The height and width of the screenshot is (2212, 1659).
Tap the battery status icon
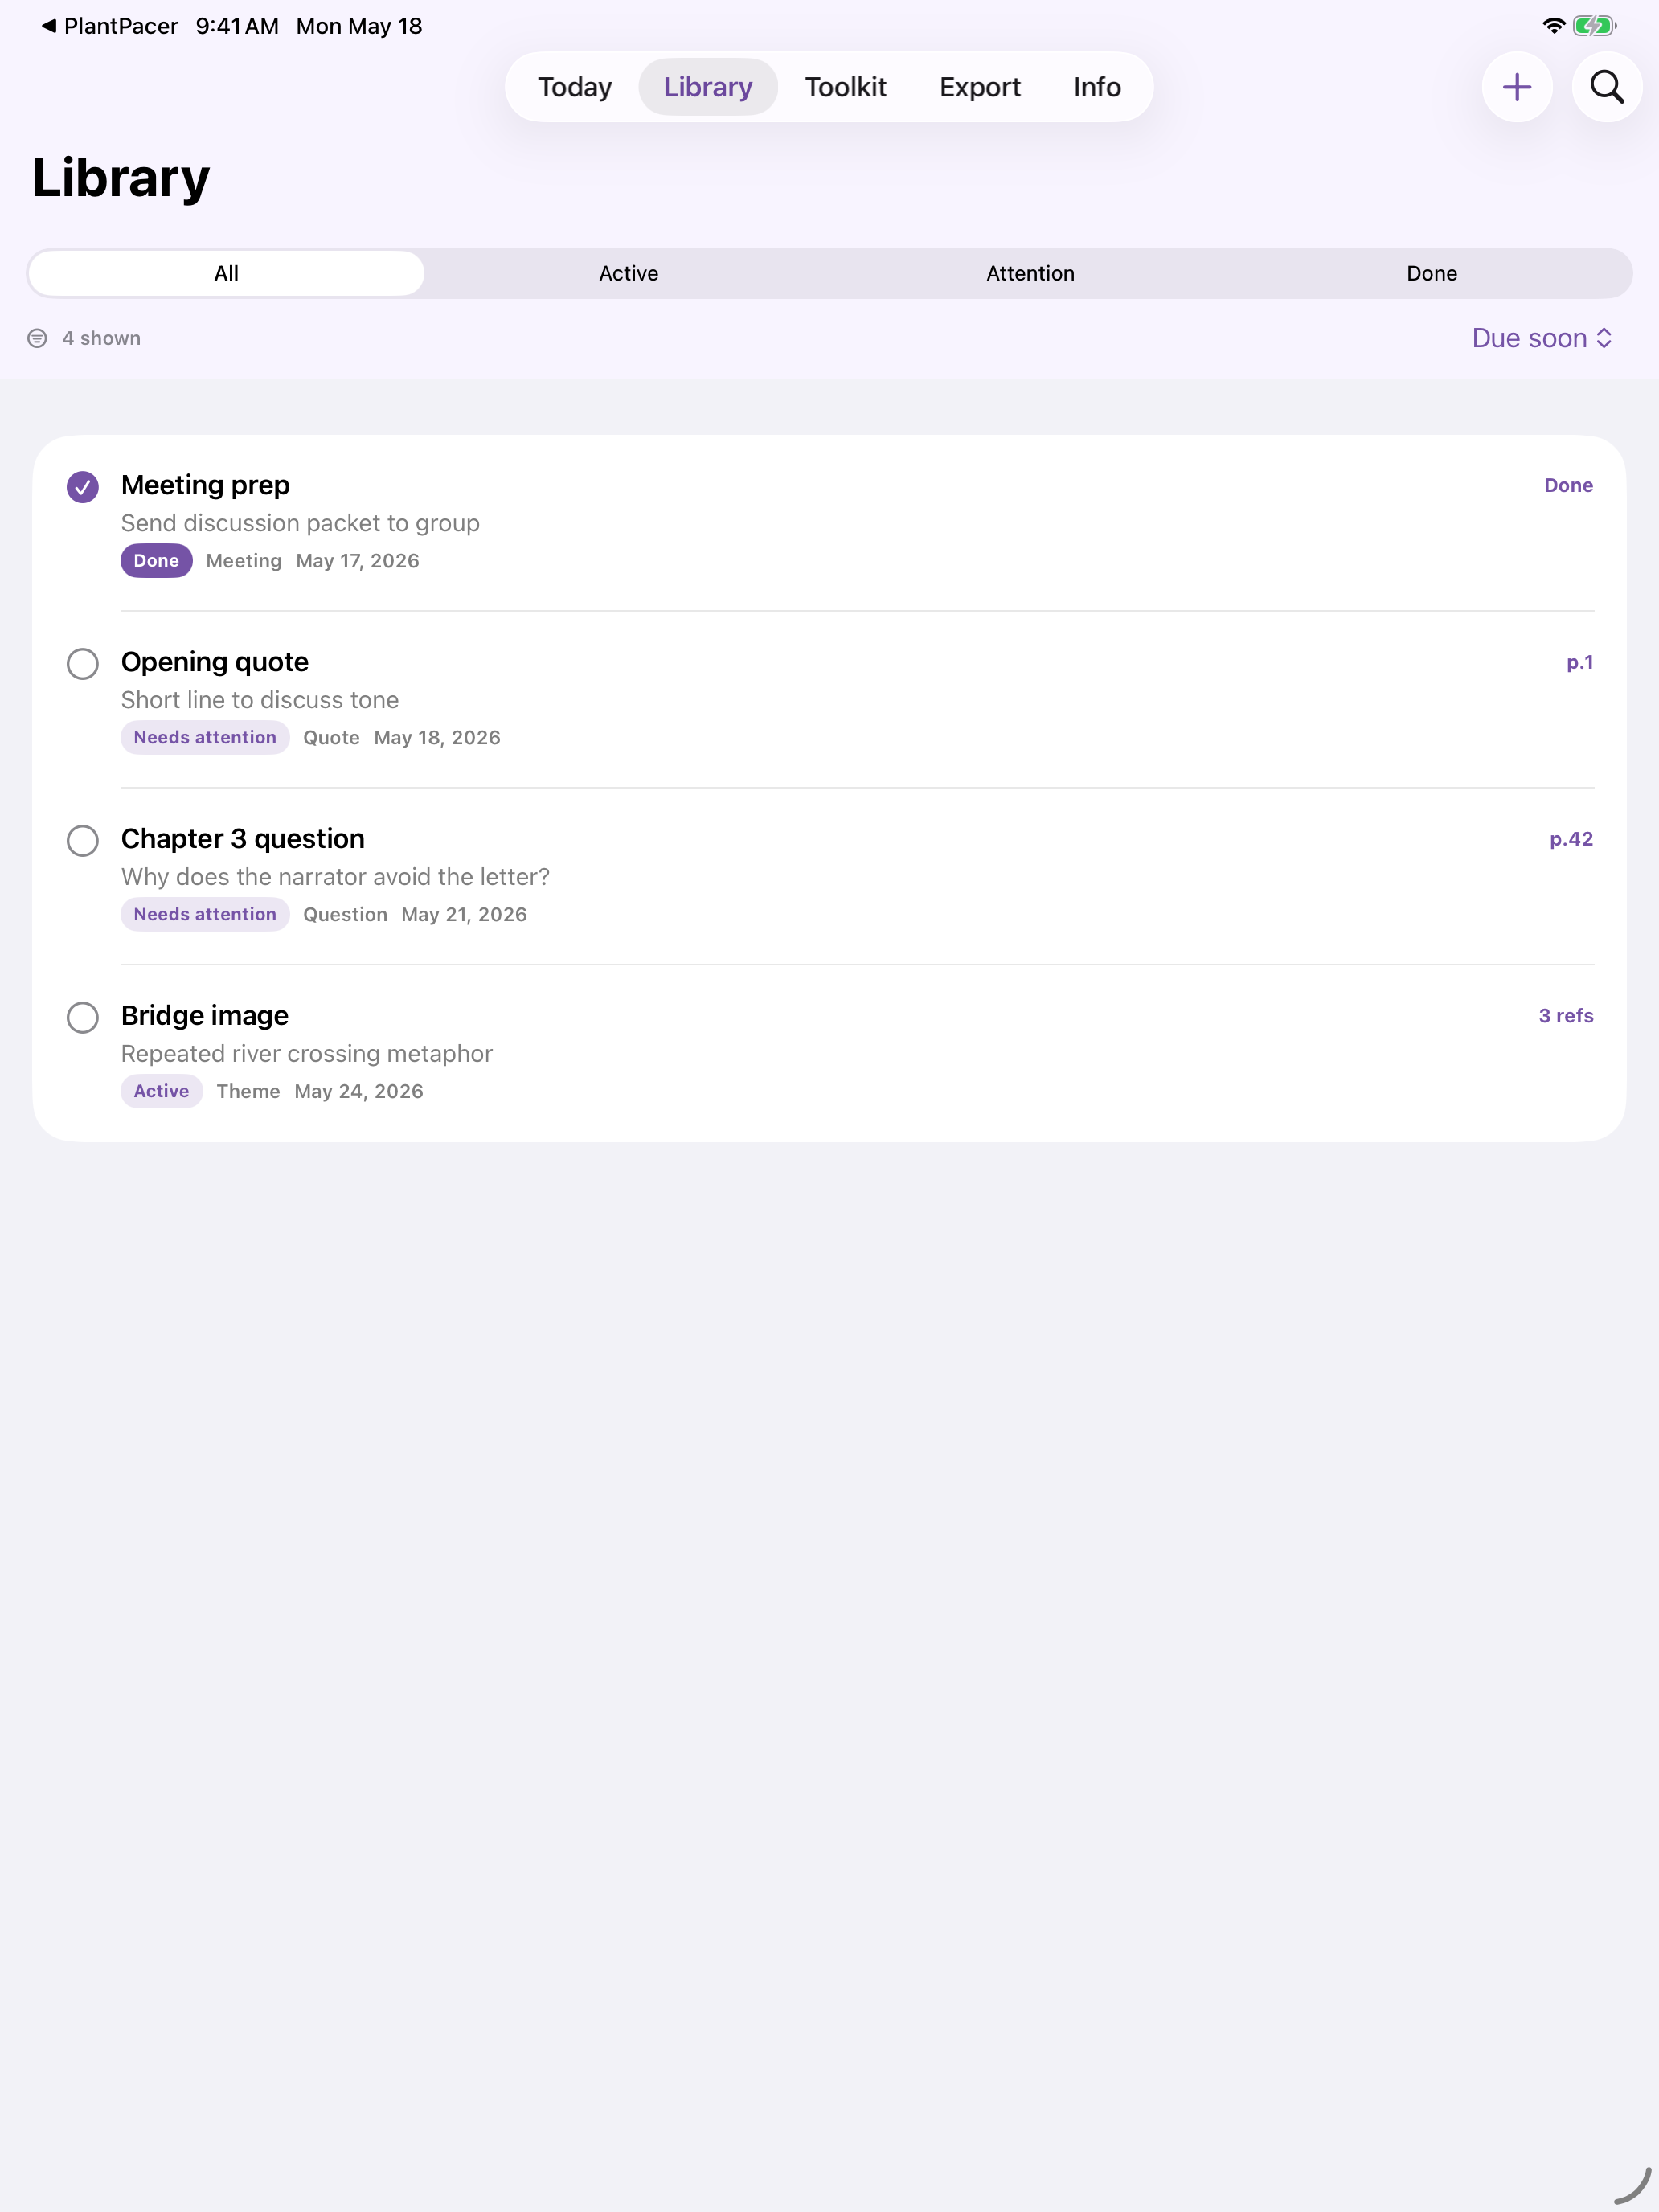pyautogui.click(x=1594, y=26)
